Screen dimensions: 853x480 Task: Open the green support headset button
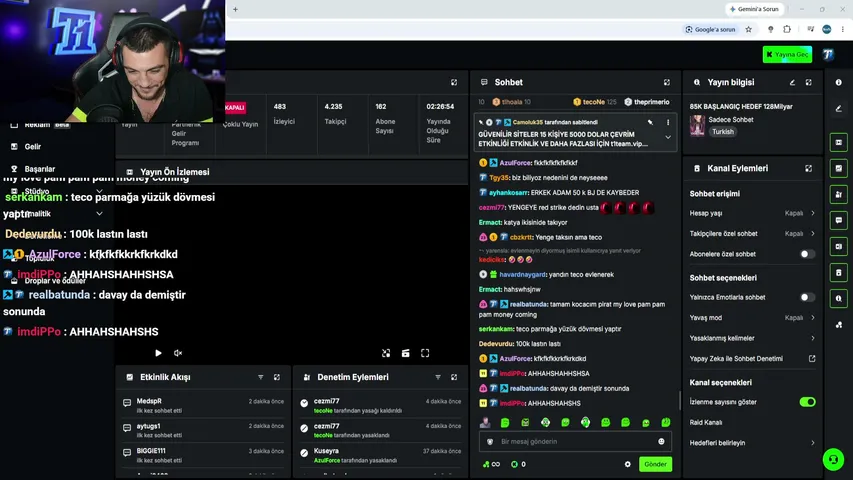tap(833, 459)
